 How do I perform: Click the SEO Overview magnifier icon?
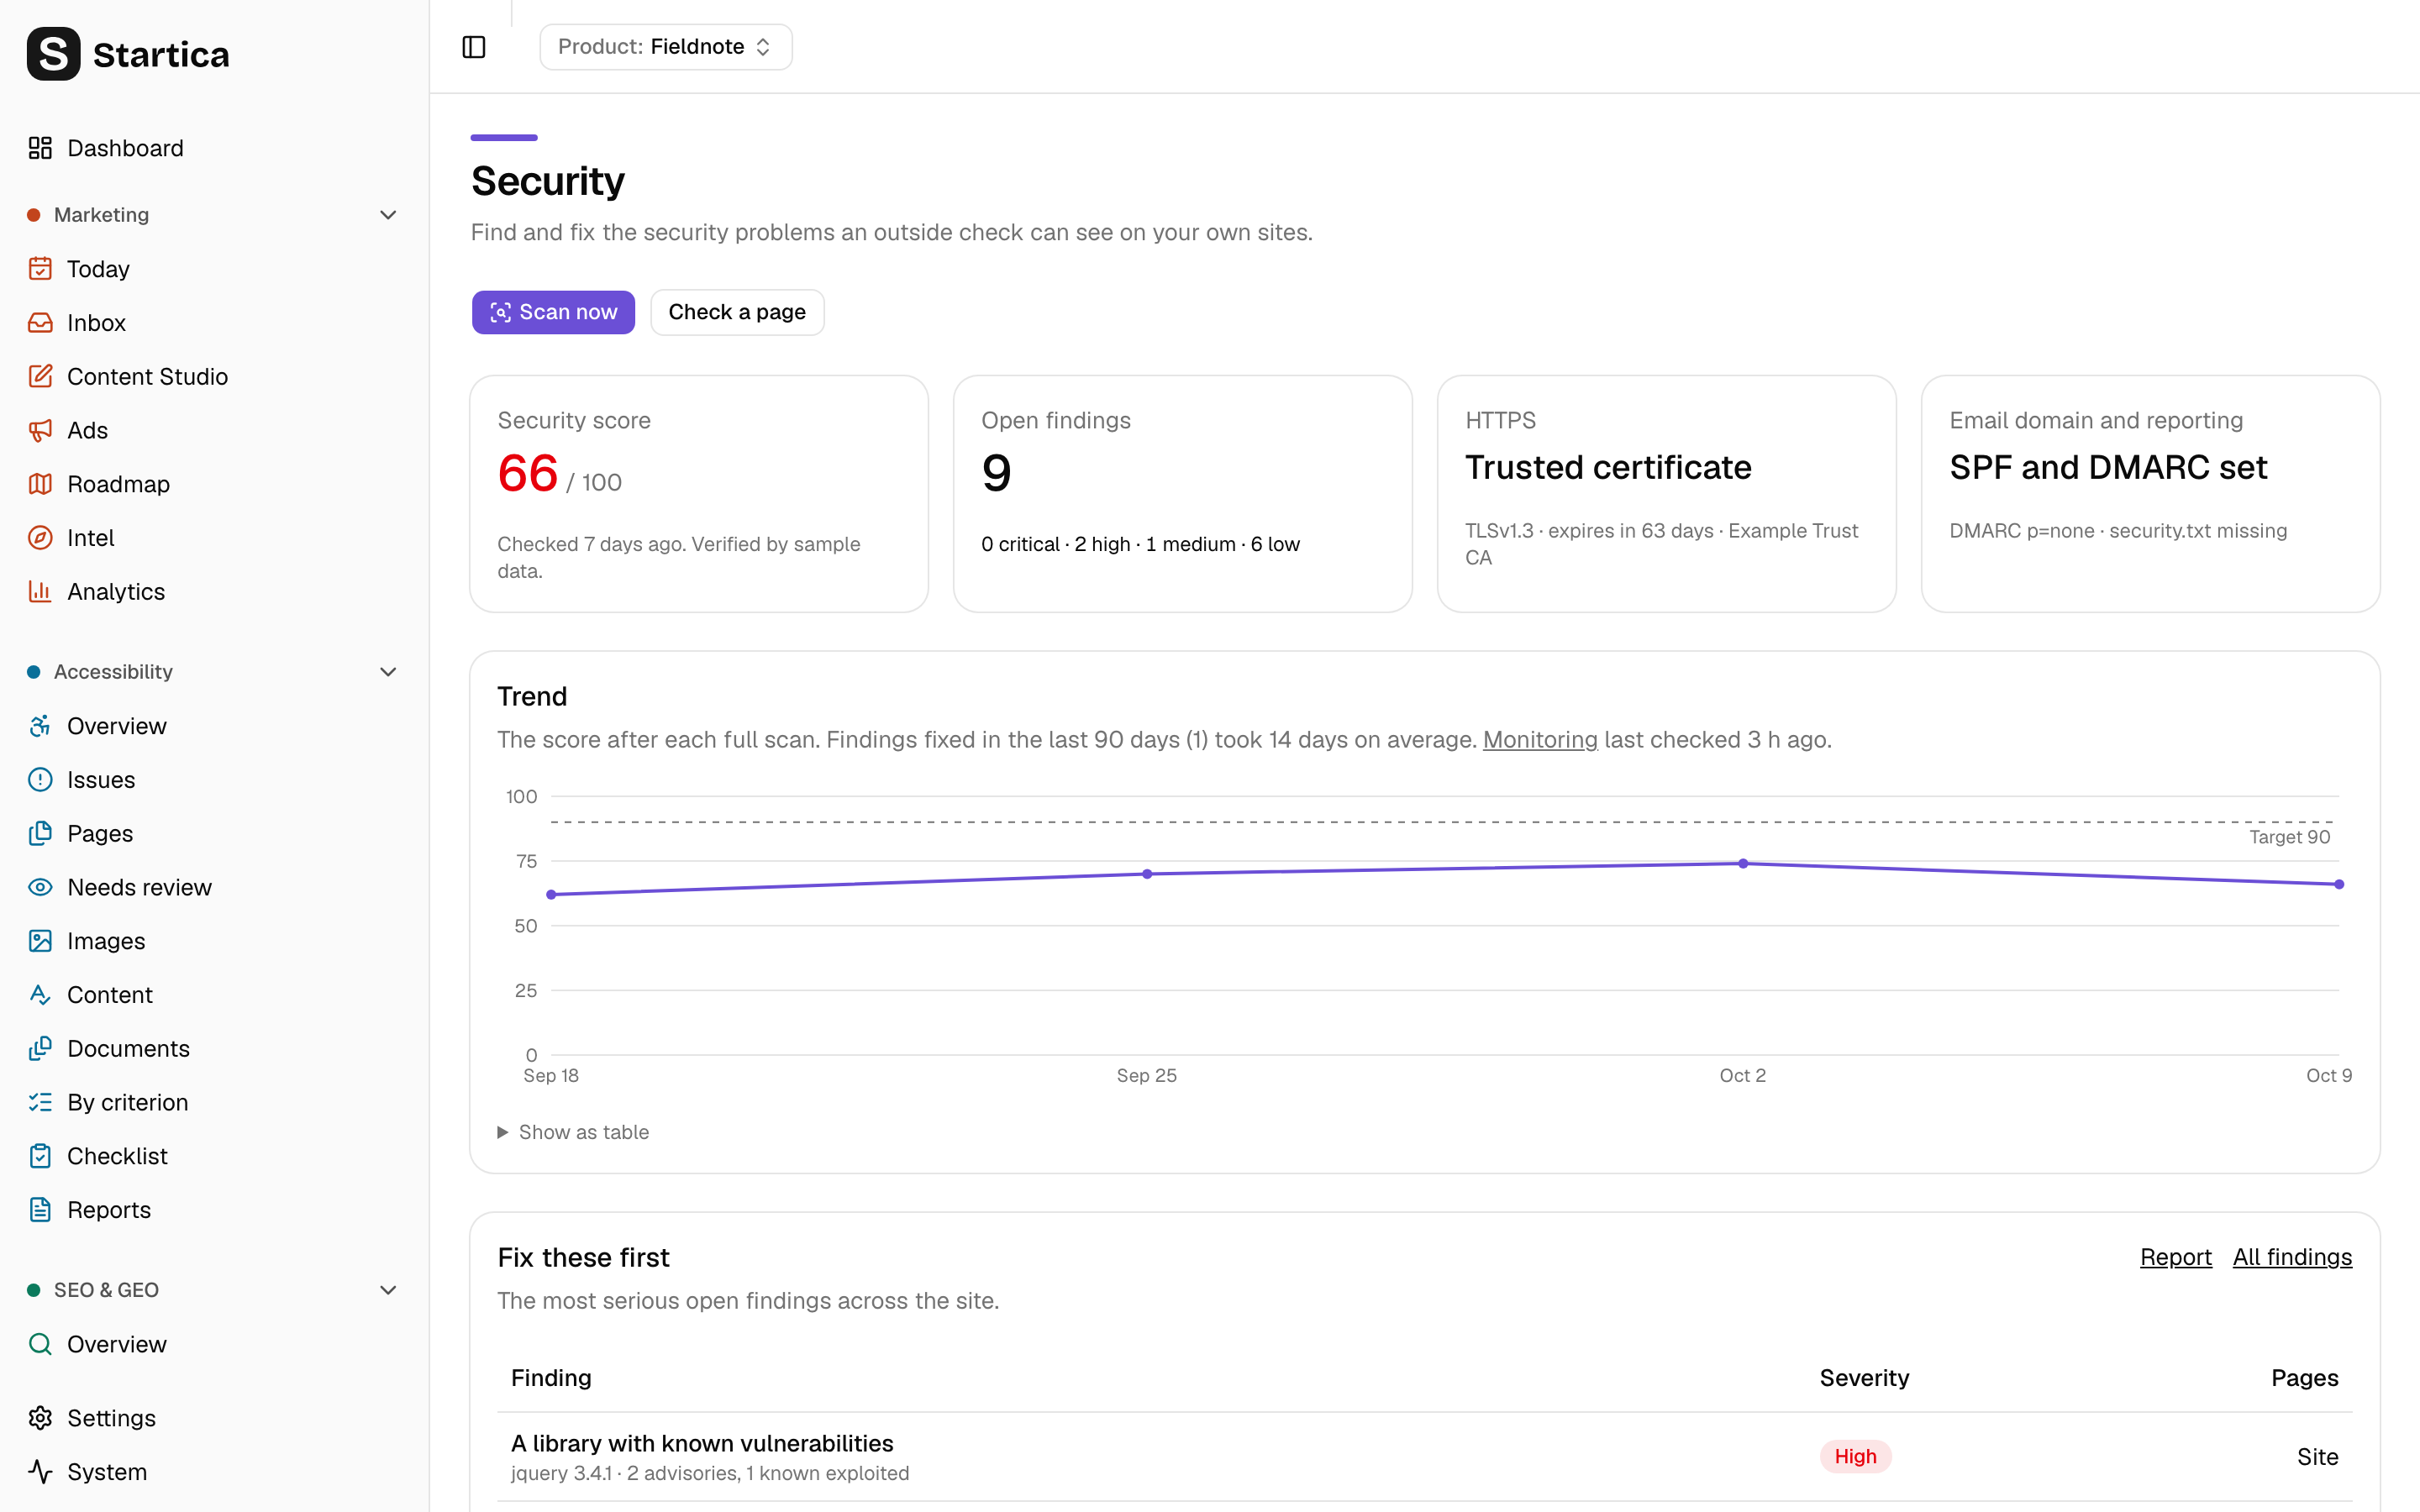(40, 1344)
